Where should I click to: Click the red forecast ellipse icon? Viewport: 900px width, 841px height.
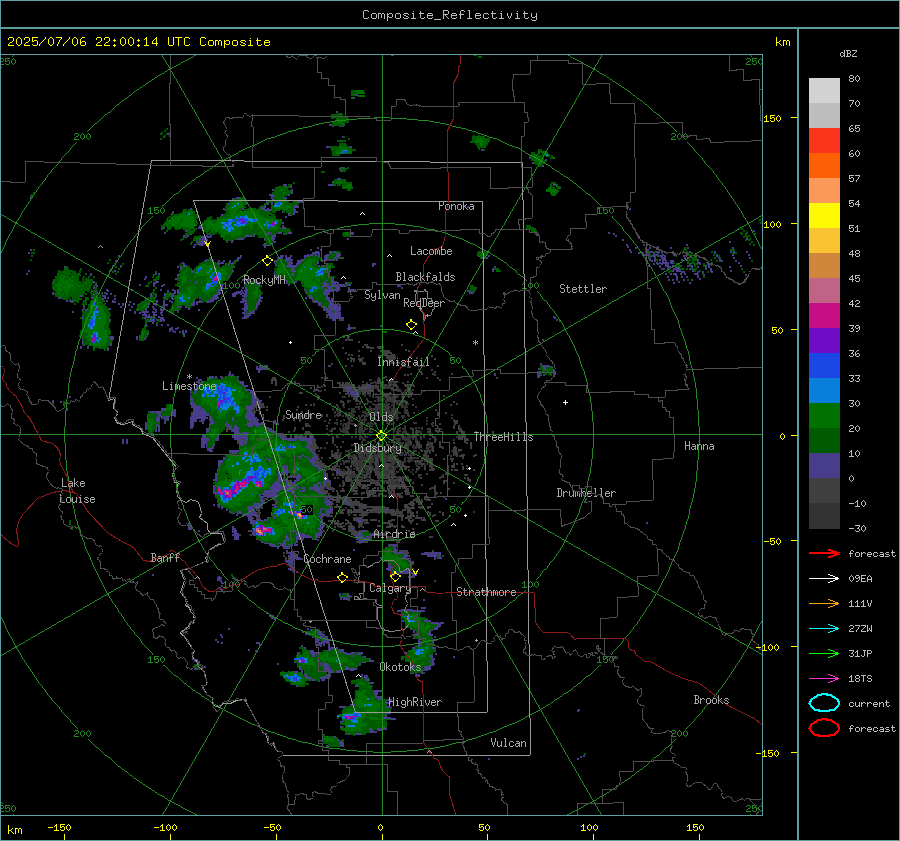[x=824, y=728]
